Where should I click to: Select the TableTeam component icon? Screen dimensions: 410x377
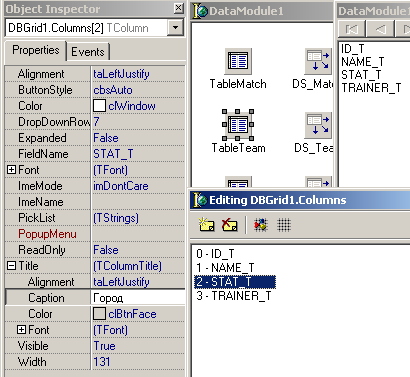pos(238,125)
